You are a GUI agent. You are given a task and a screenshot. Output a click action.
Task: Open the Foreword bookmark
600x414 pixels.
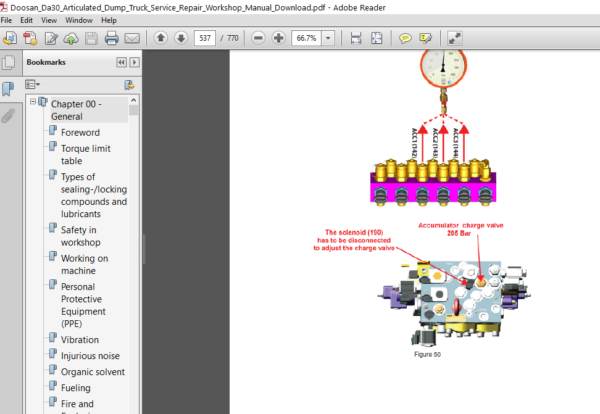click(80, 132)
